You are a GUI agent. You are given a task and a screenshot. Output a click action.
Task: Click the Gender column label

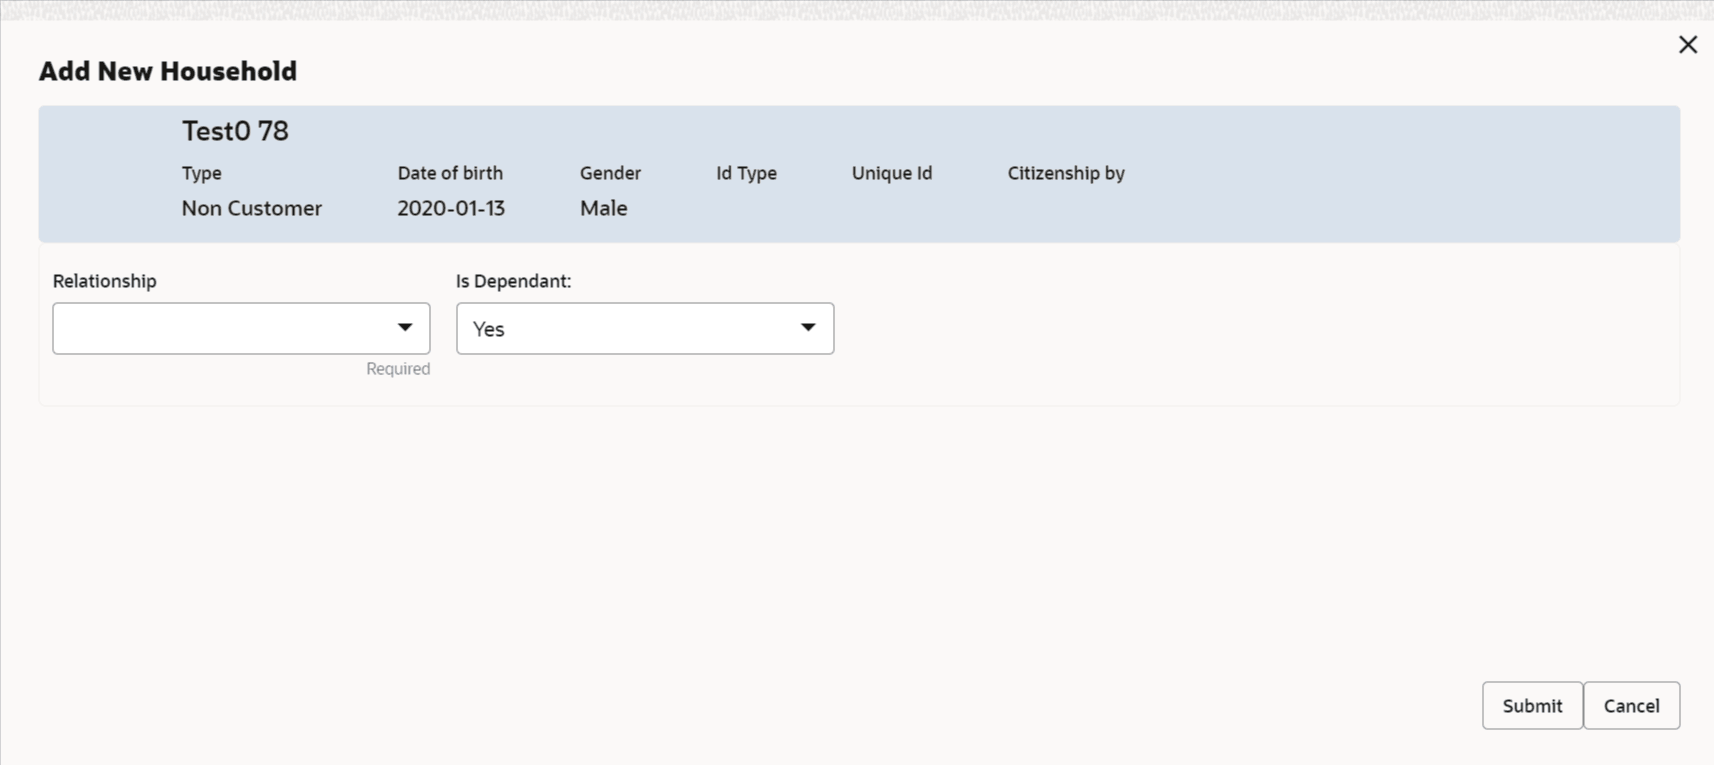click(x=610, y=173)
